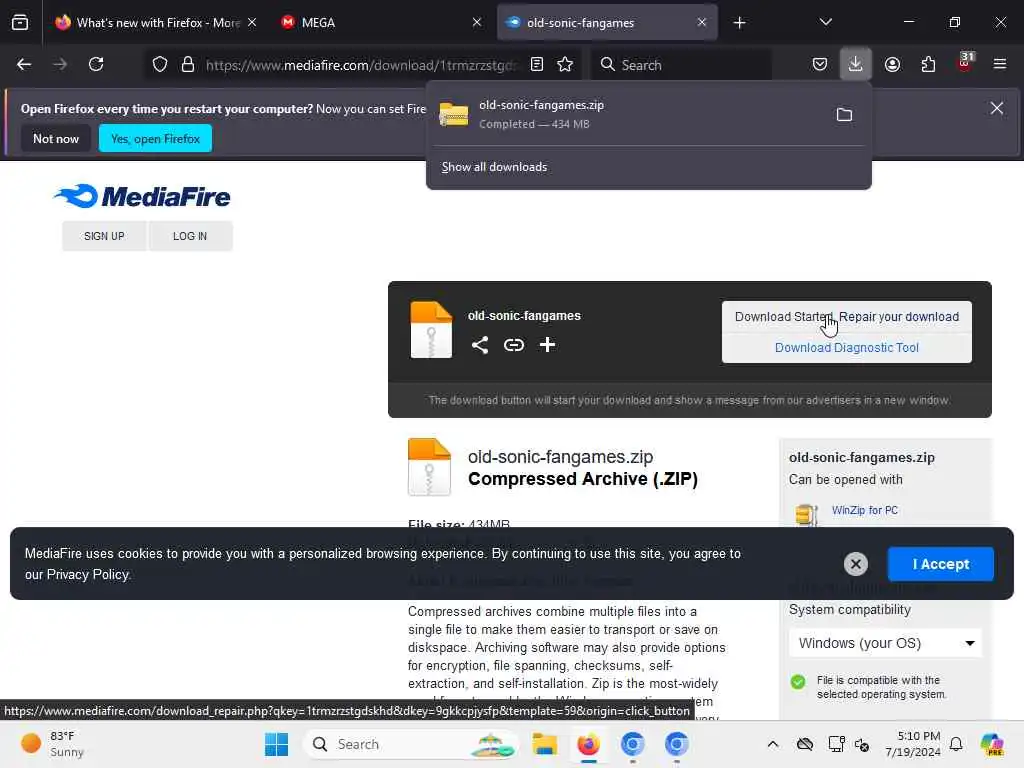Open WinZip for PC link
The width and height of the screenshot is (1024, 768).
(x=865, y=510)
